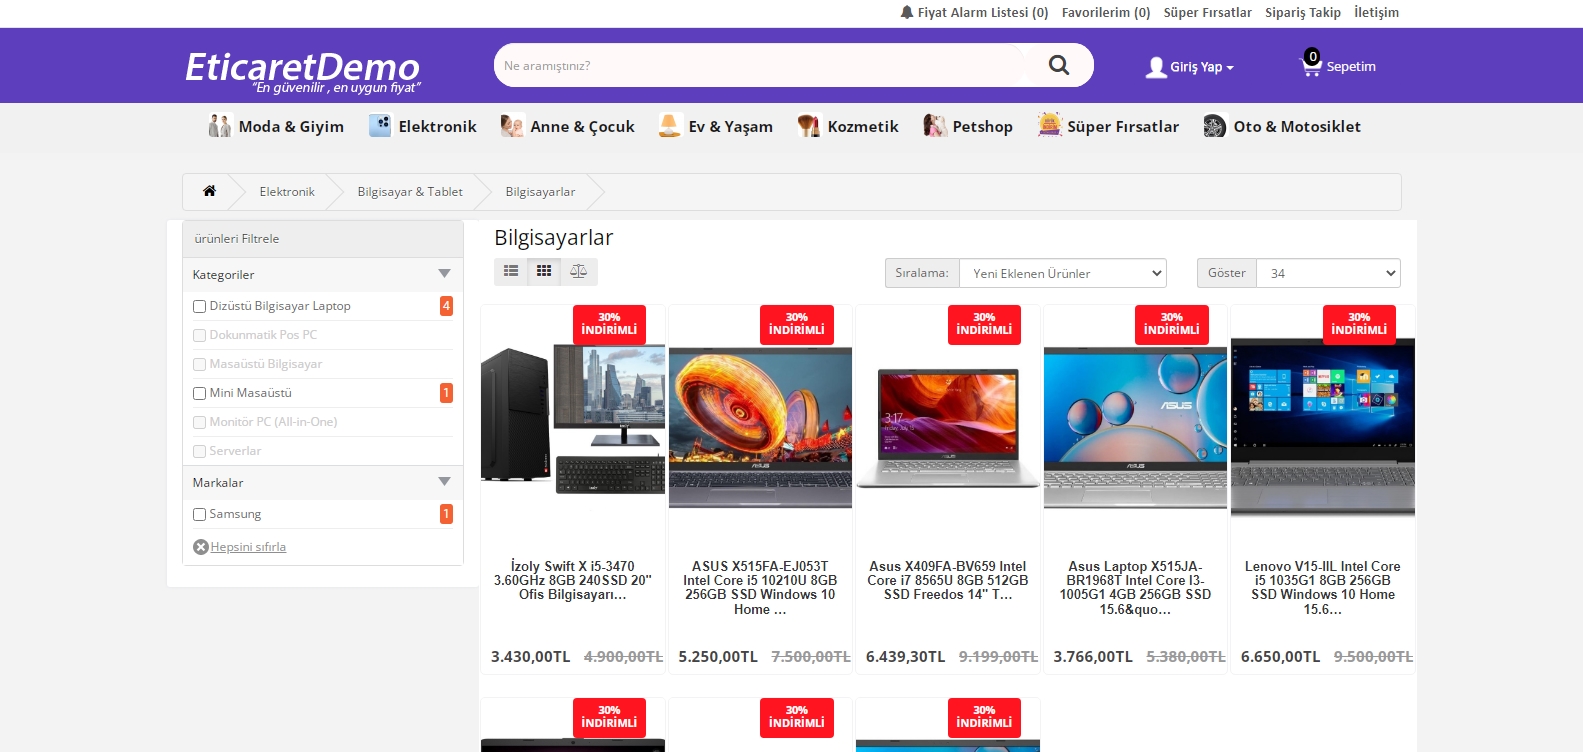Click the Oto & Motosiklet tire icon

tap(1214, 126)
